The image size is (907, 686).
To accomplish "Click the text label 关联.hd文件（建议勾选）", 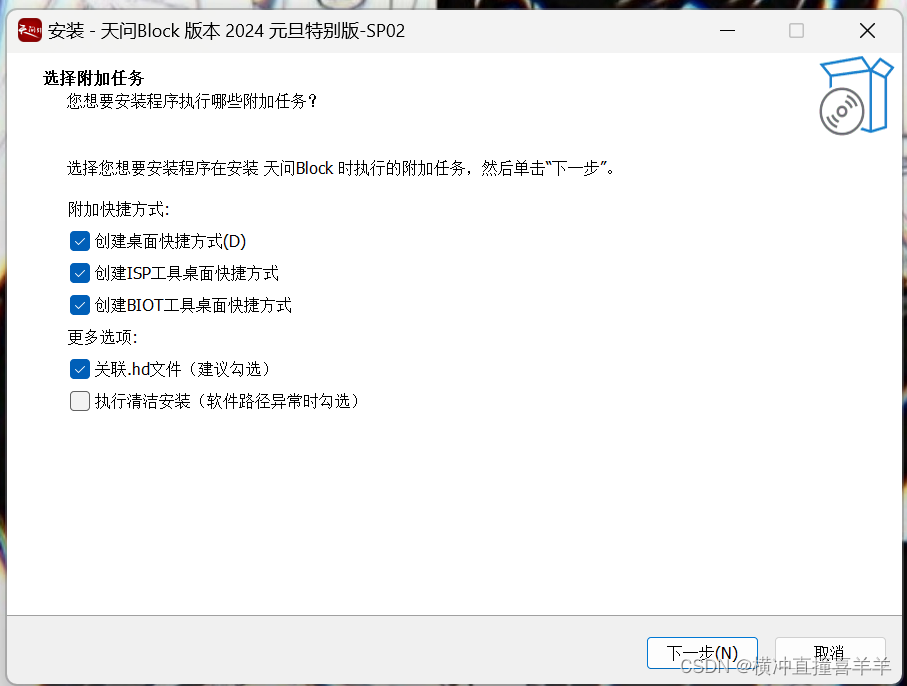I will point(182,369).
